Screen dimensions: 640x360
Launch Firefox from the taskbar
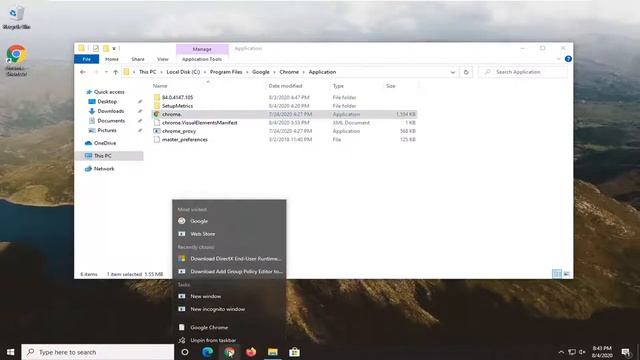251,352
